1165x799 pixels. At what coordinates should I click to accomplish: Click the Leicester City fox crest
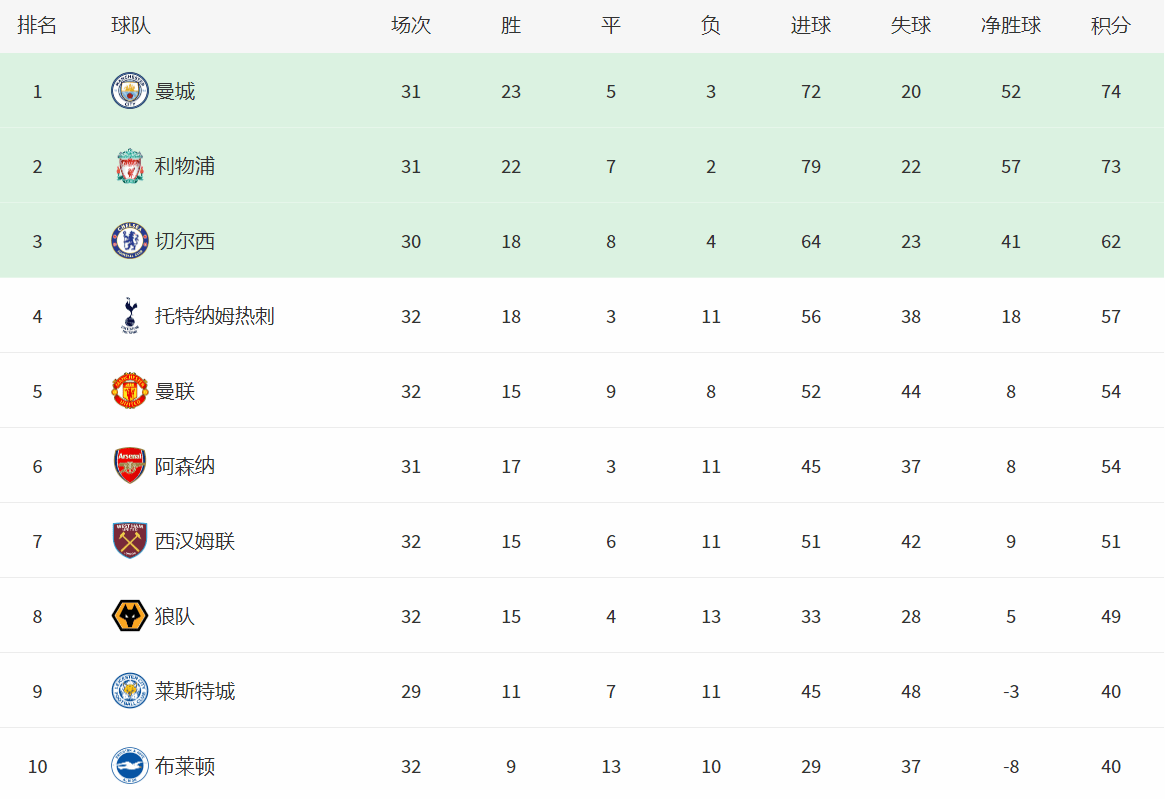(129, 691)
